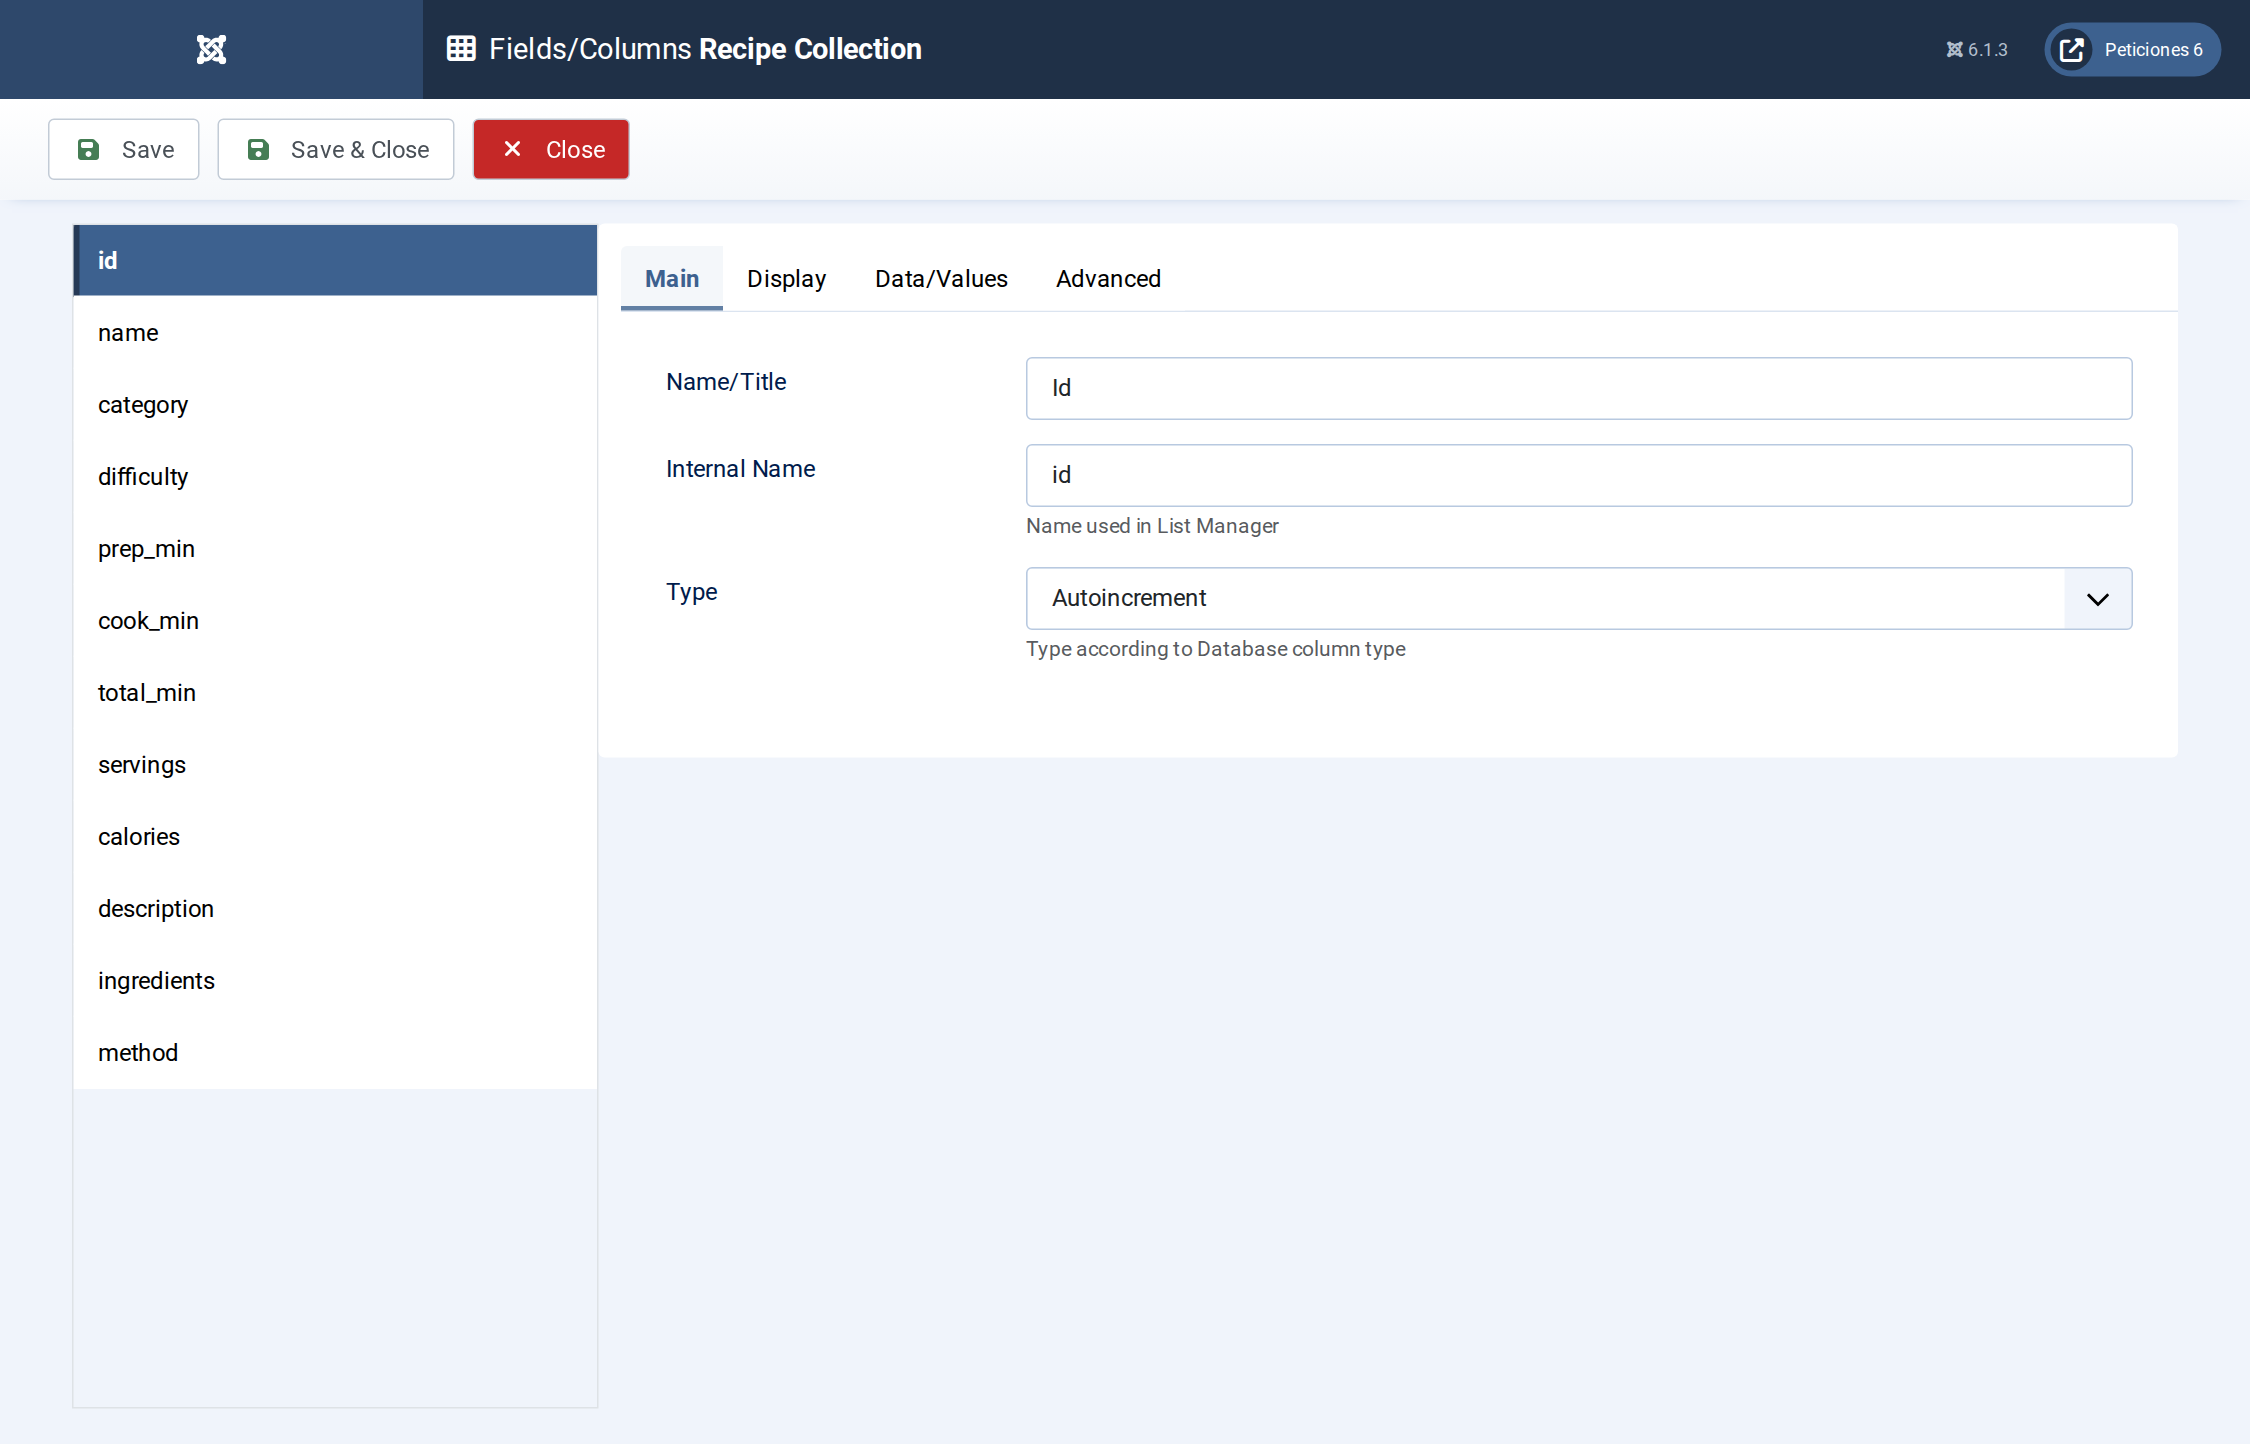Image resolution: width=2250 pixels, height=1444 pixels.
Task: Select the description field
Action: tap(335, 909)
